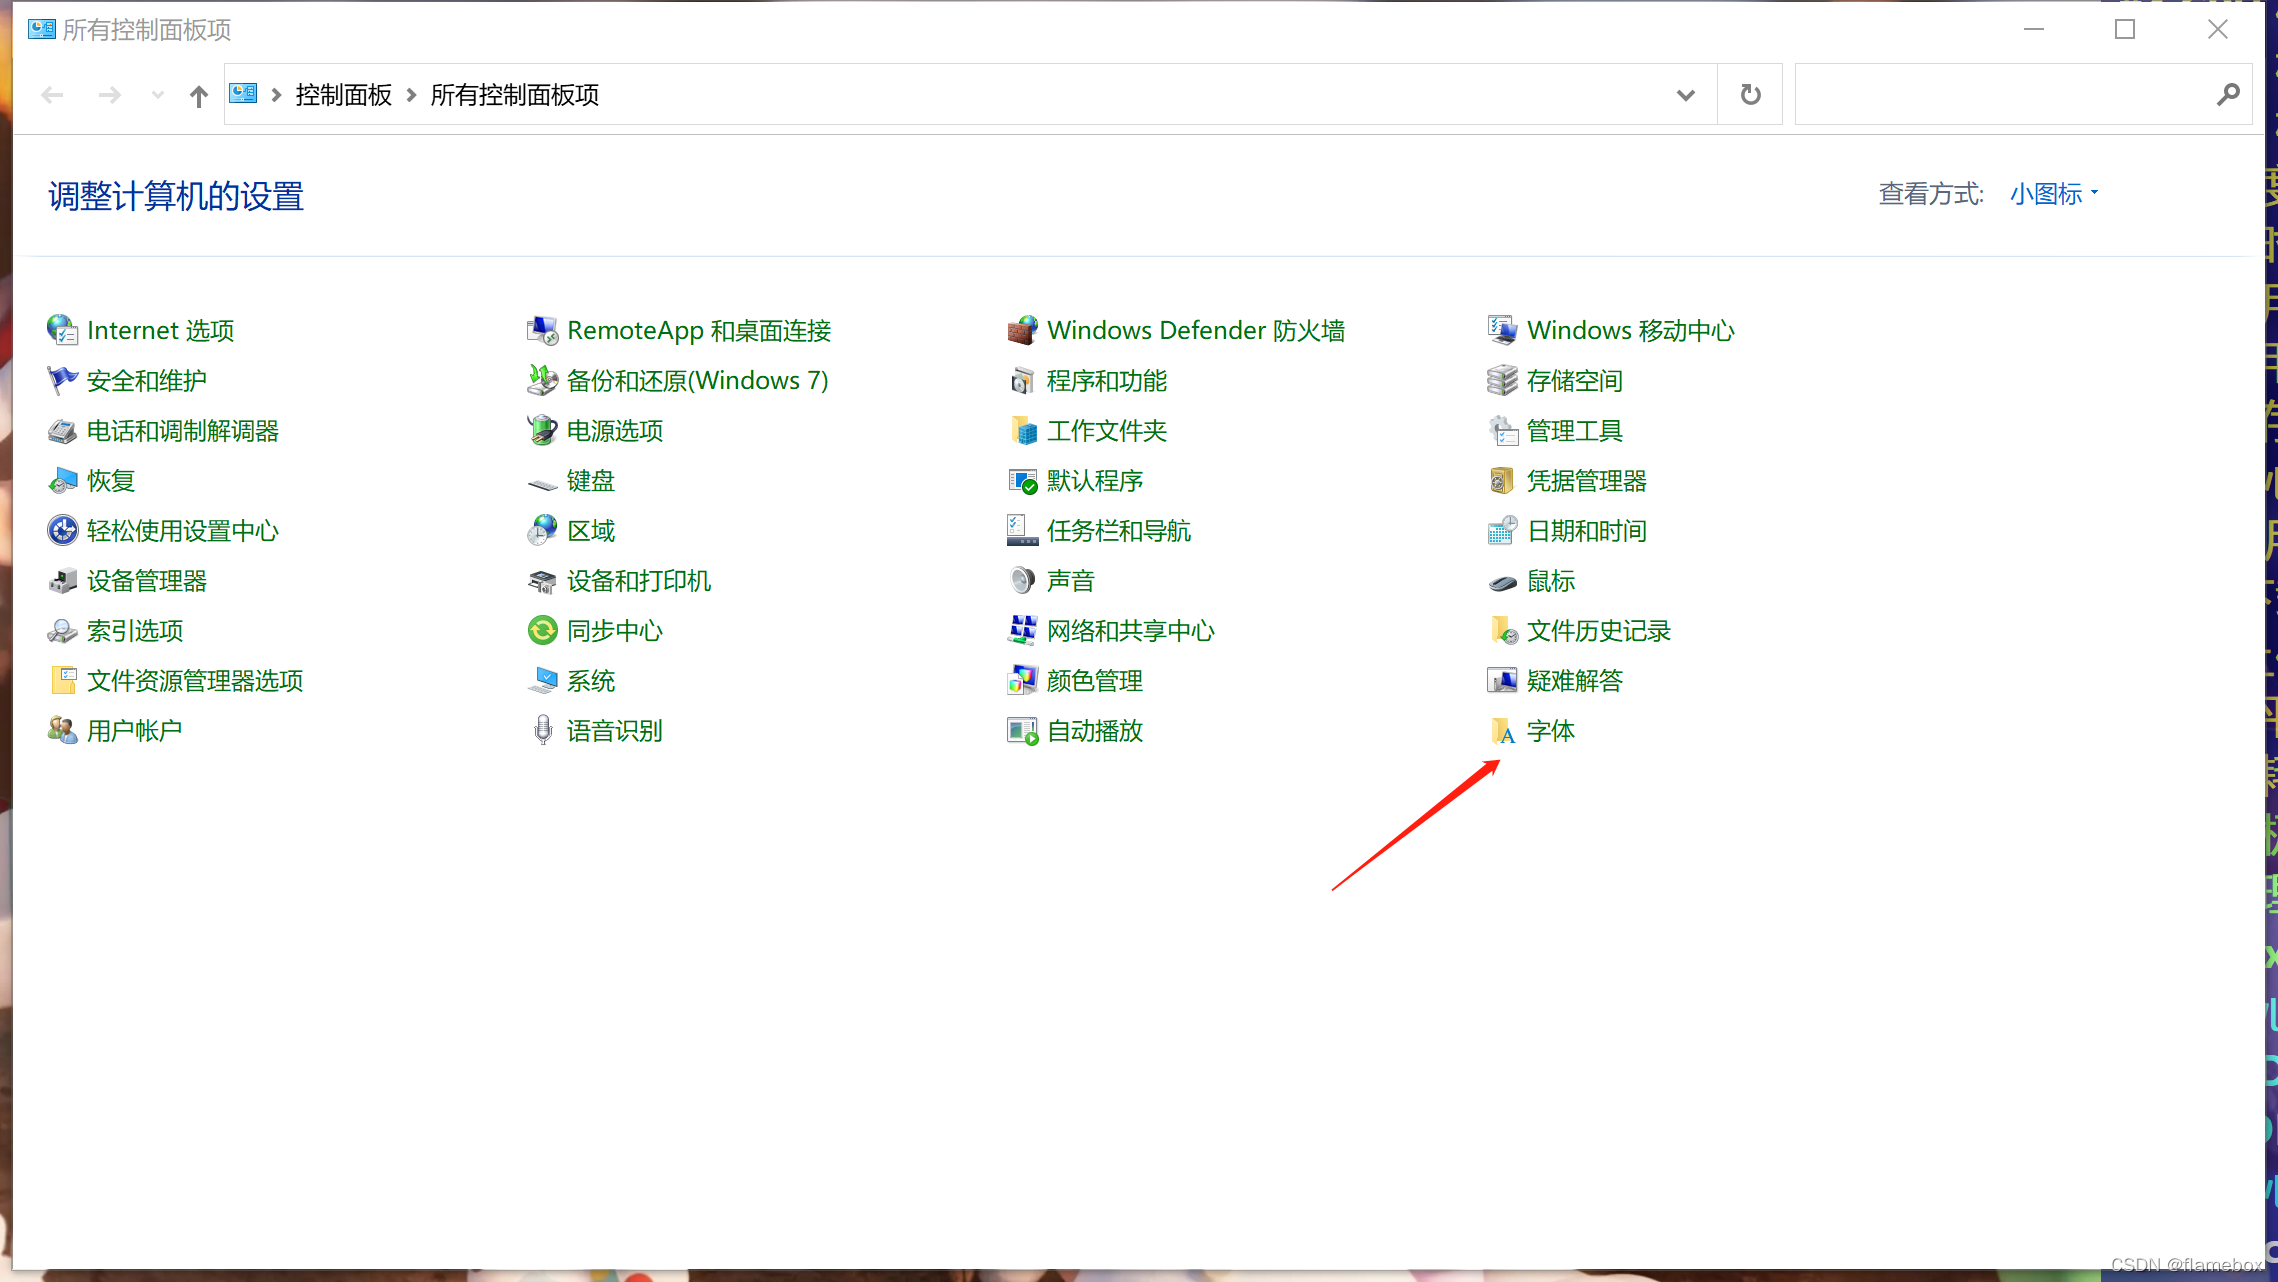This screenshot has height=1282, width=2278.
Task: Click the 区域 globe-clock icon
Action: (x=542, y=531)
